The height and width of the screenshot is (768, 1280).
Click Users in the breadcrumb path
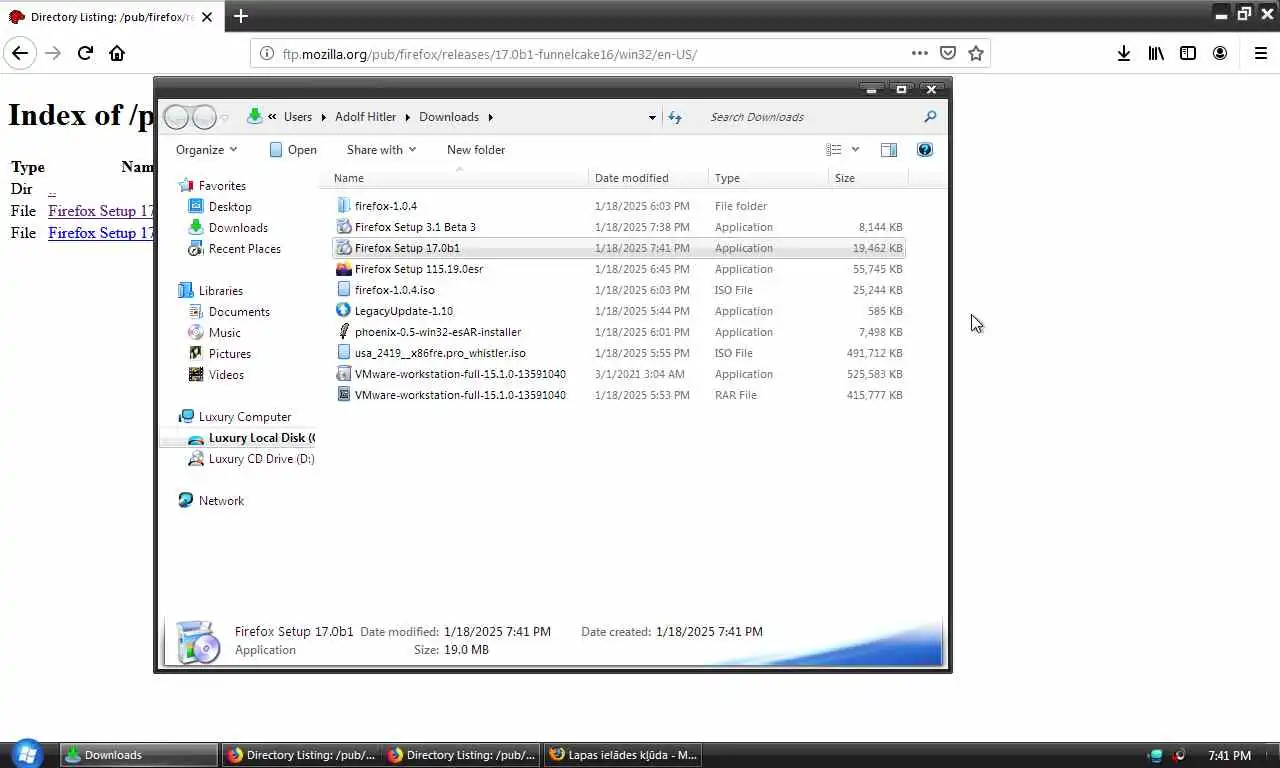[298, 117]
